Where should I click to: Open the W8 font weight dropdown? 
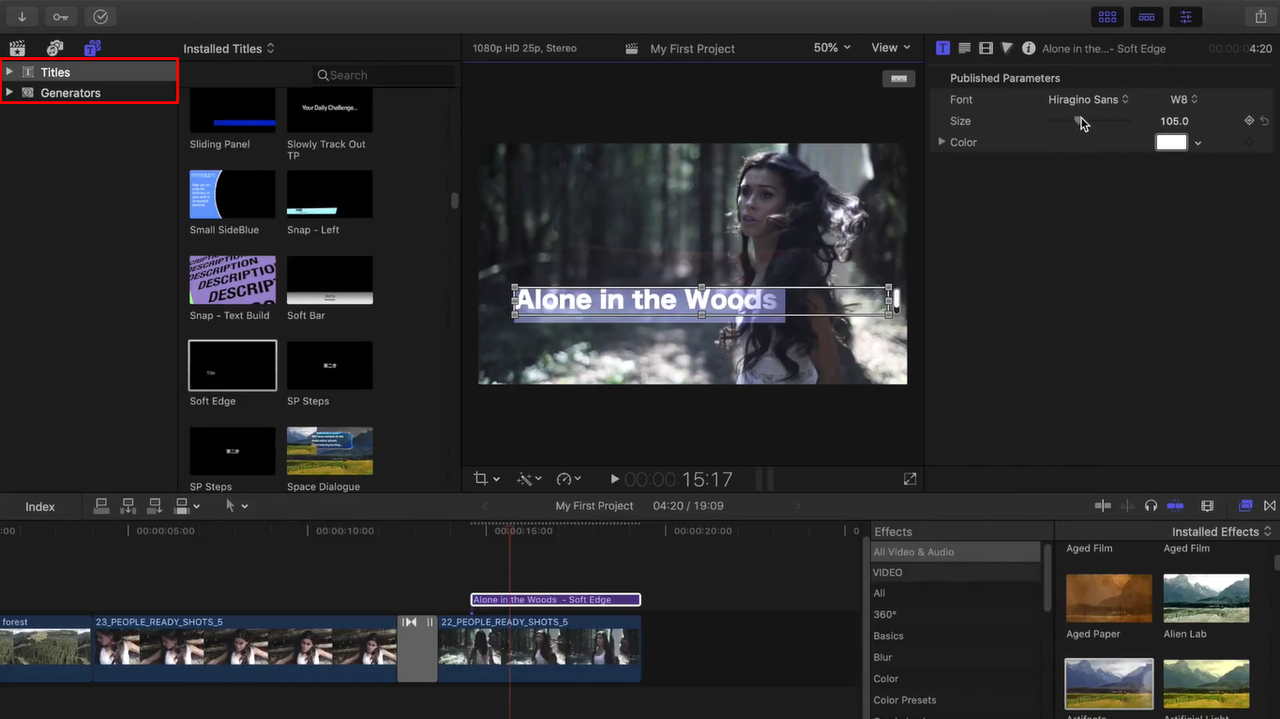1184,99
